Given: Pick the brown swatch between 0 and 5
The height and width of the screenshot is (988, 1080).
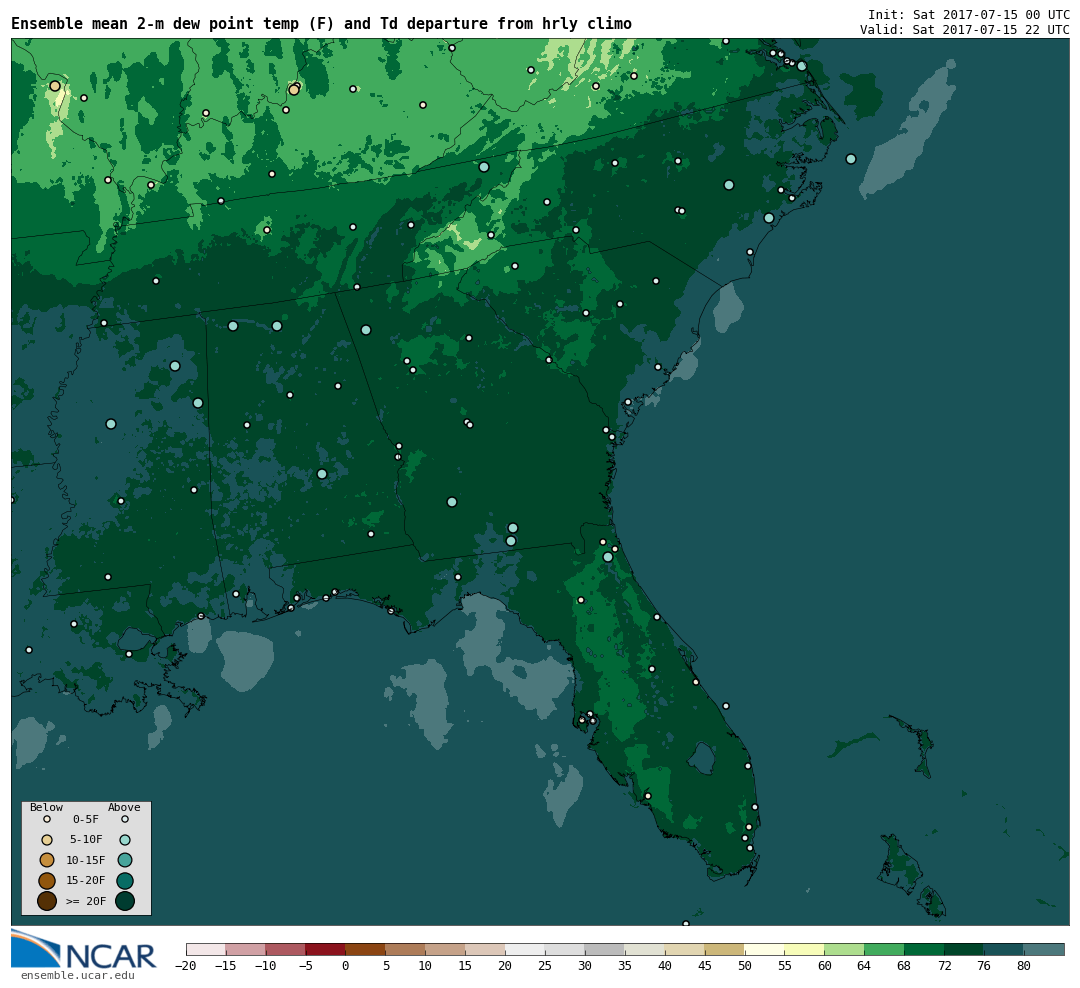Looking at the screenshot, I should tap(366, 949).
